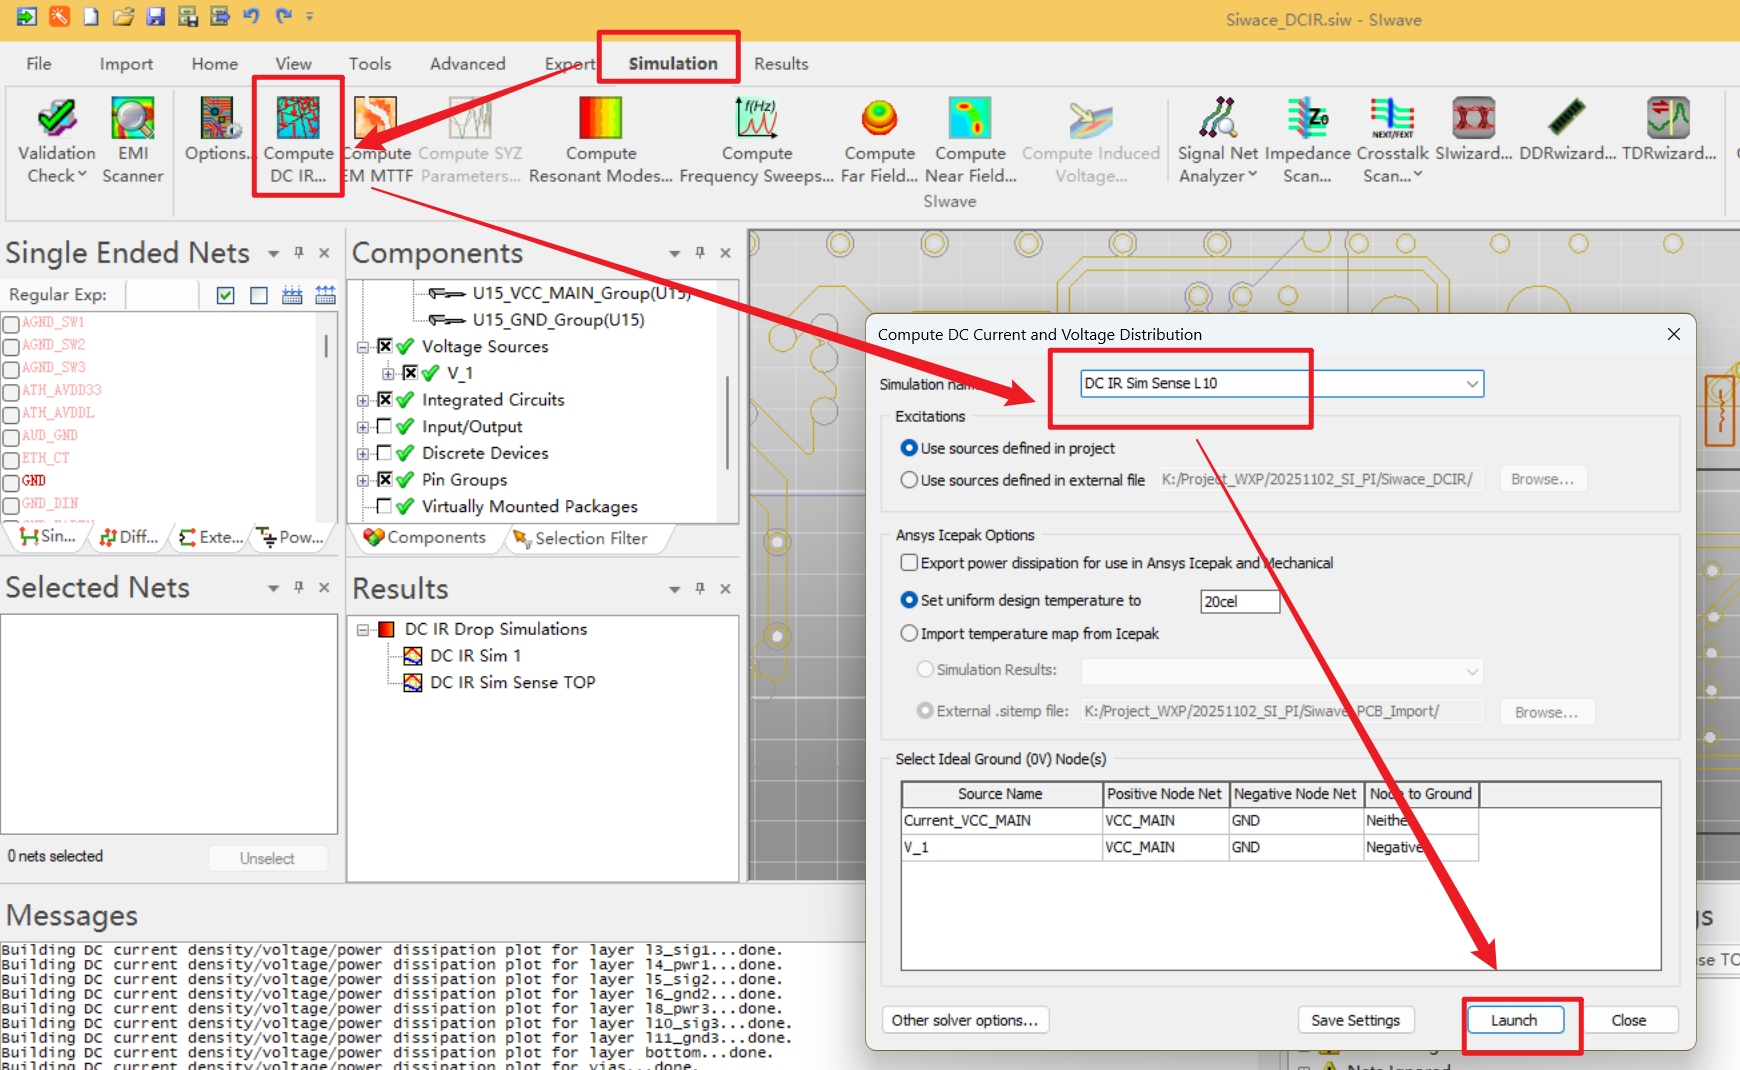The width and height of the screenshot is (1740, 1070).
Task: Click Save Settings button
Action: (x=1355, y=1020)
